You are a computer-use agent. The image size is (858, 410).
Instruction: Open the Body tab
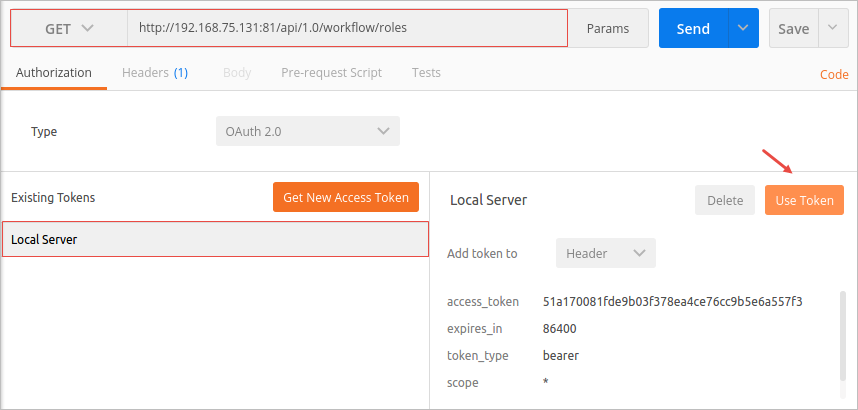[237, 73]
